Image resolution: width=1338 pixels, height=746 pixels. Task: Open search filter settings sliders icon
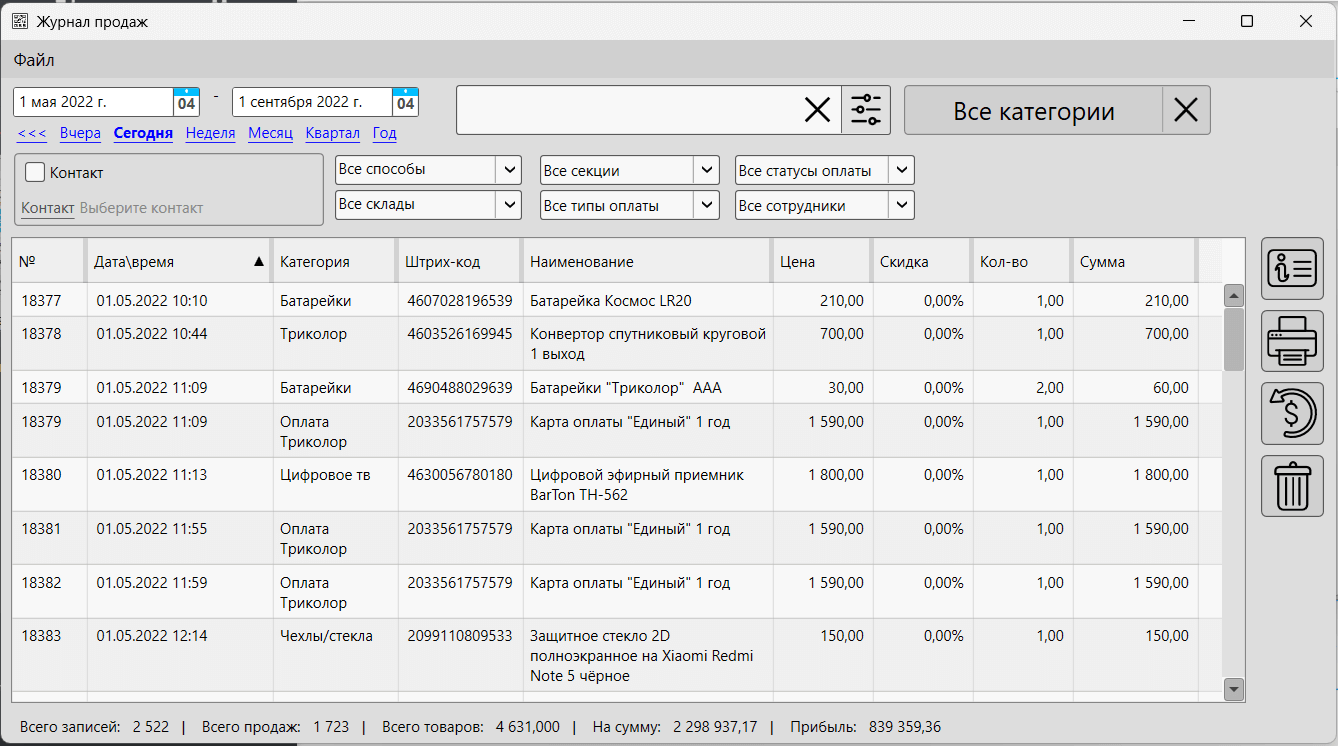point(866,110)
